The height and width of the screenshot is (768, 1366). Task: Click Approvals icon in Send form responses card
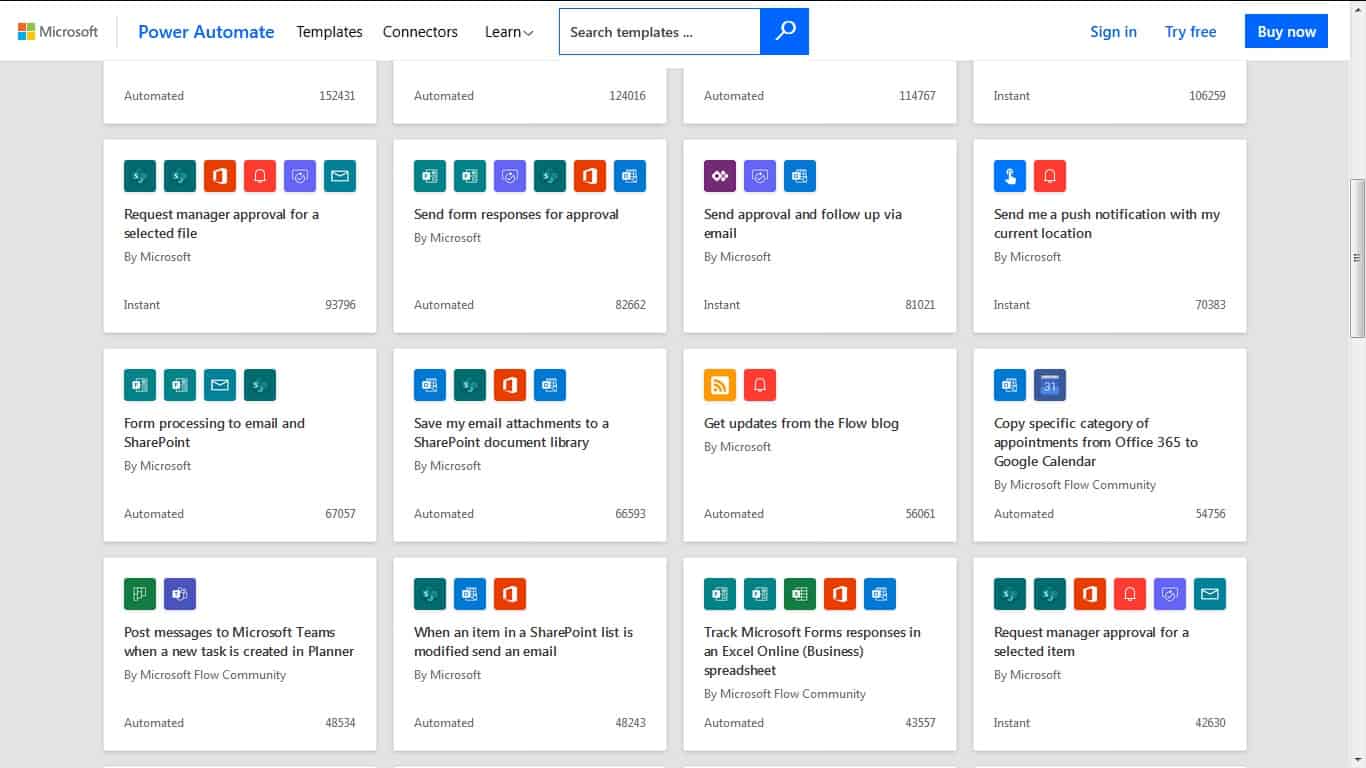coord(510,176)
